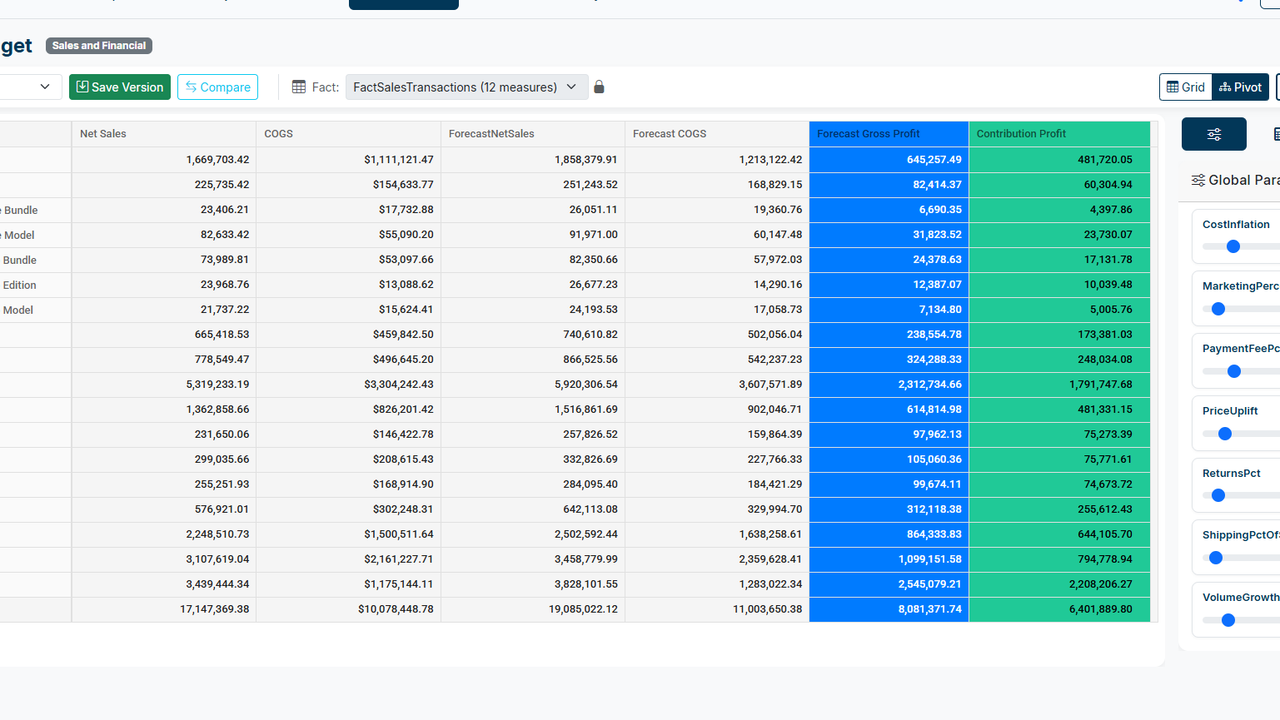Screen dimensions: 1280x720
Task: Select the ForecastNetSales column header
Action: (x=533, y=134)
